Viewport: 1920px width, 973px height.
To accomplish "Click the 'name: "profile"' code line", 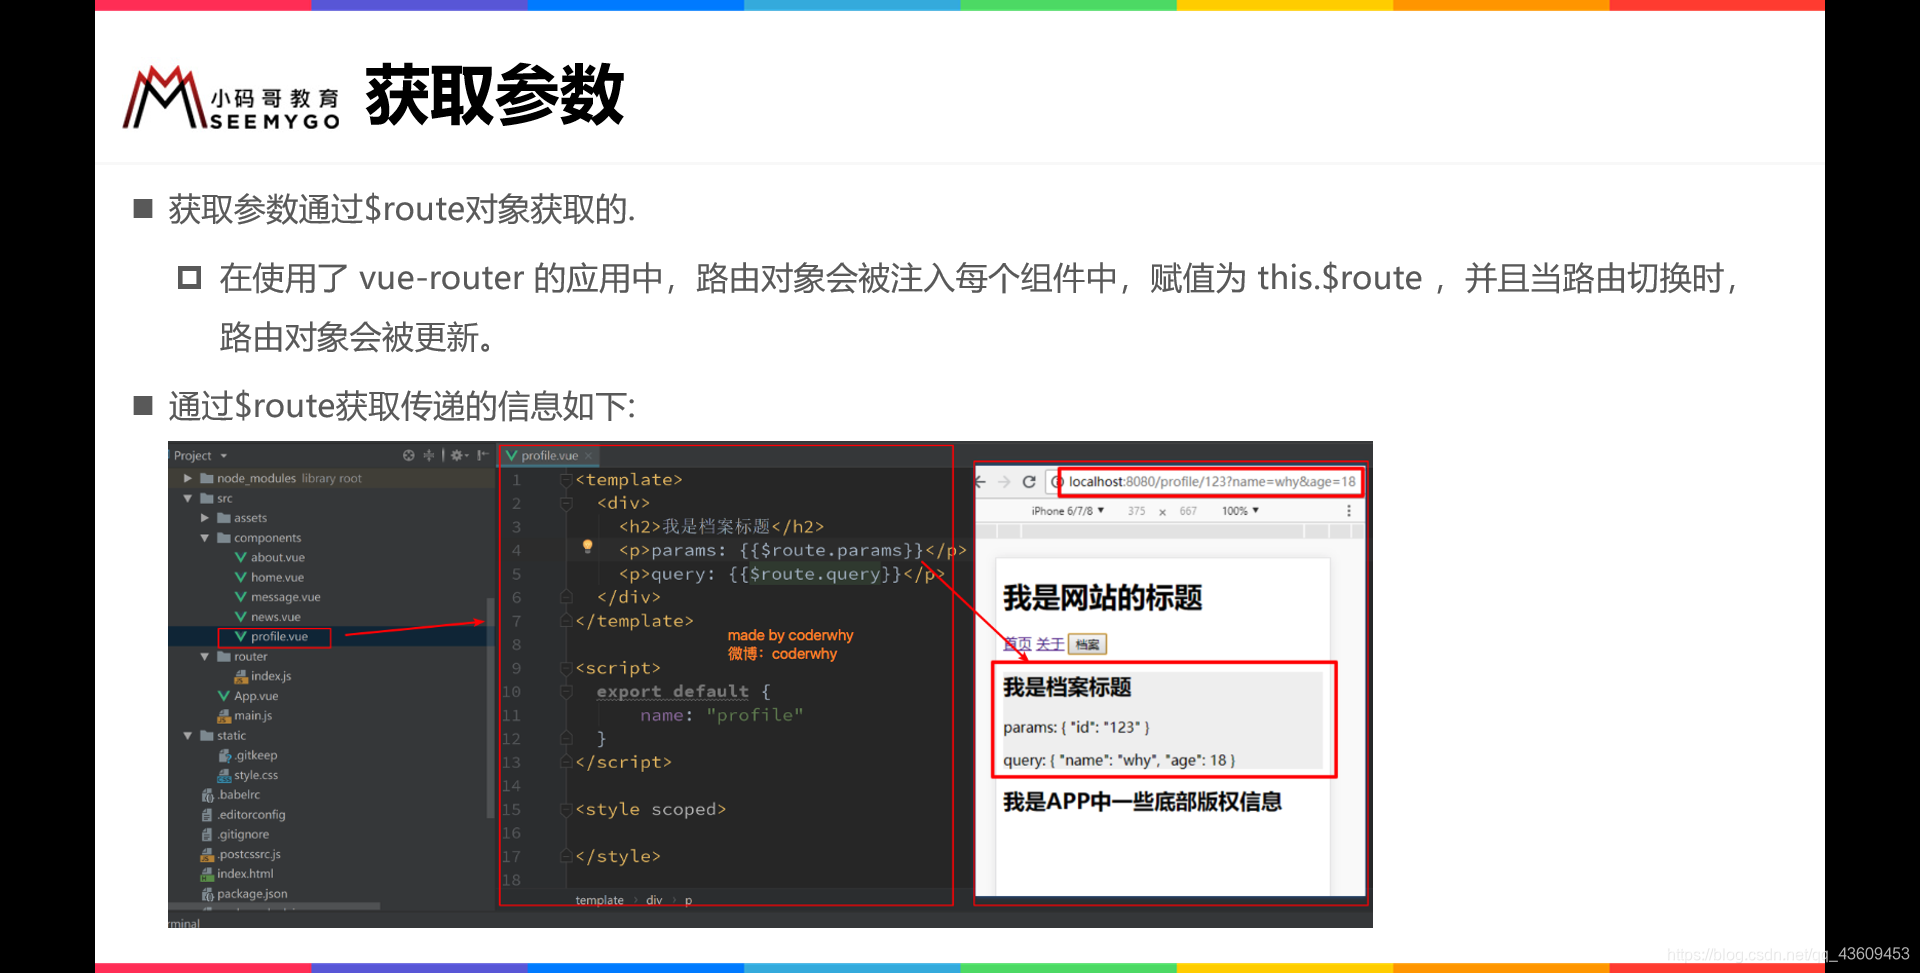I will pyautogui.click(x=722, y=716).
